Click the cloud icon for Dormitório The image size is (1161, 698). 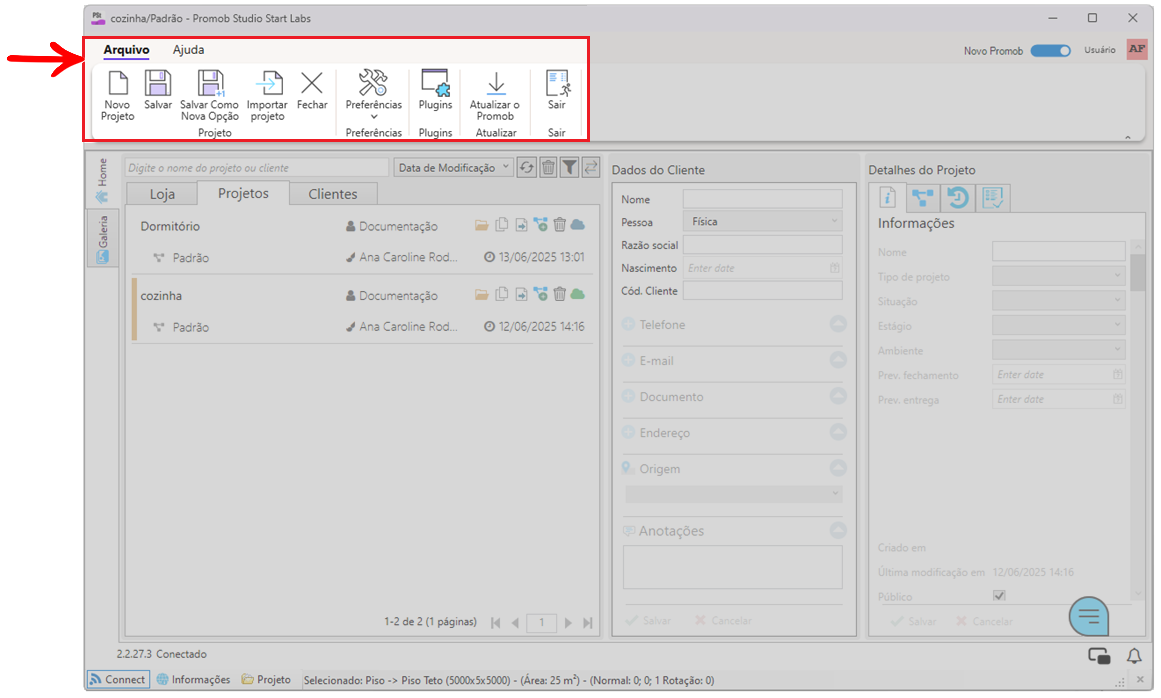tap(578, 225)
